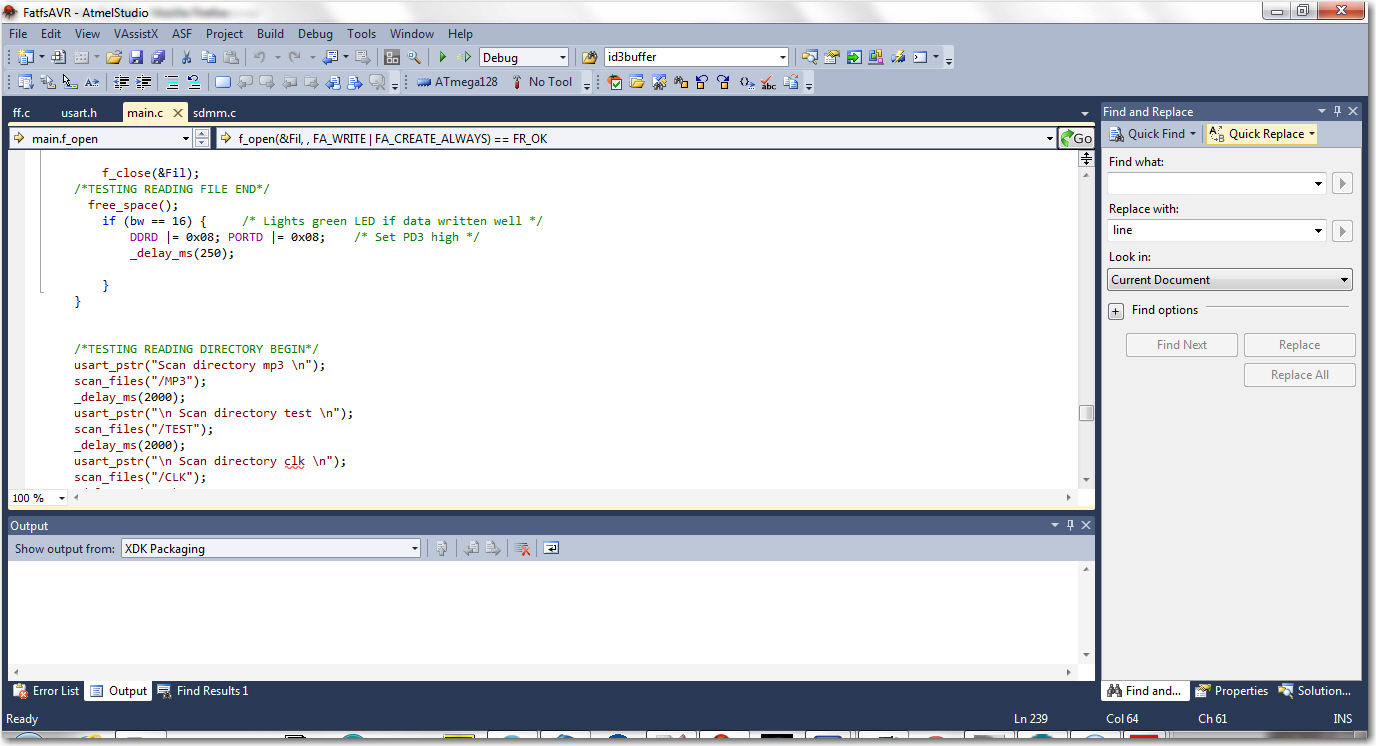Open the main.f_open scope dropdown
The image size is (1376, 746).
185,138
